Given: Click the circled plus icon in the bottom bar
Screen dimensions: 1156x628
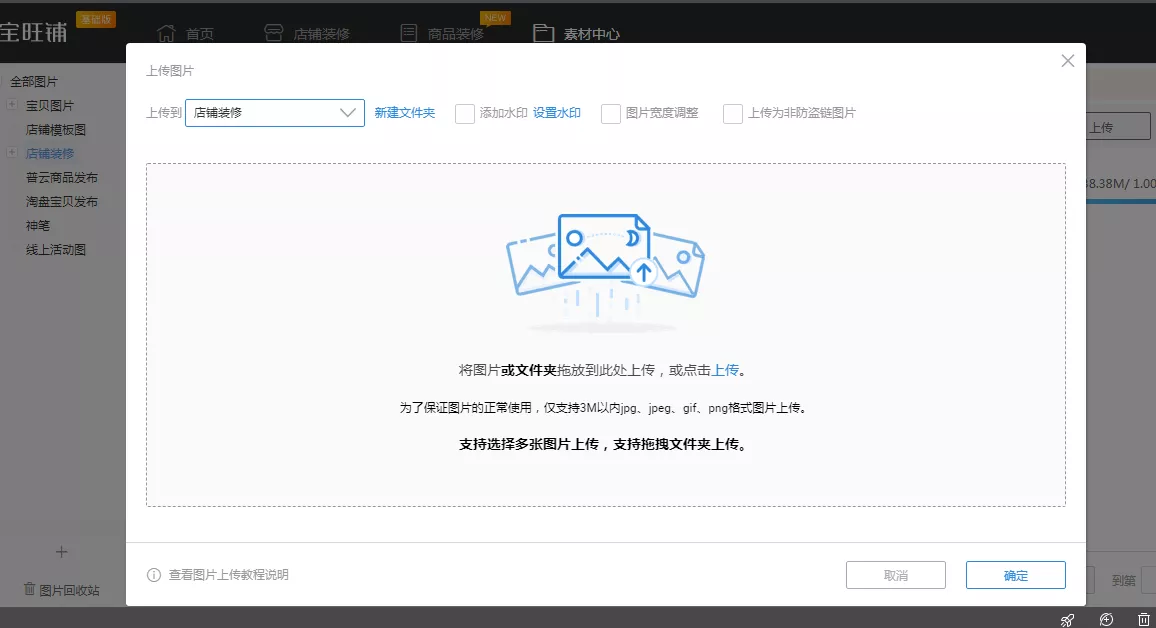Looking at the screenshot, I should tap(1106, 620).
